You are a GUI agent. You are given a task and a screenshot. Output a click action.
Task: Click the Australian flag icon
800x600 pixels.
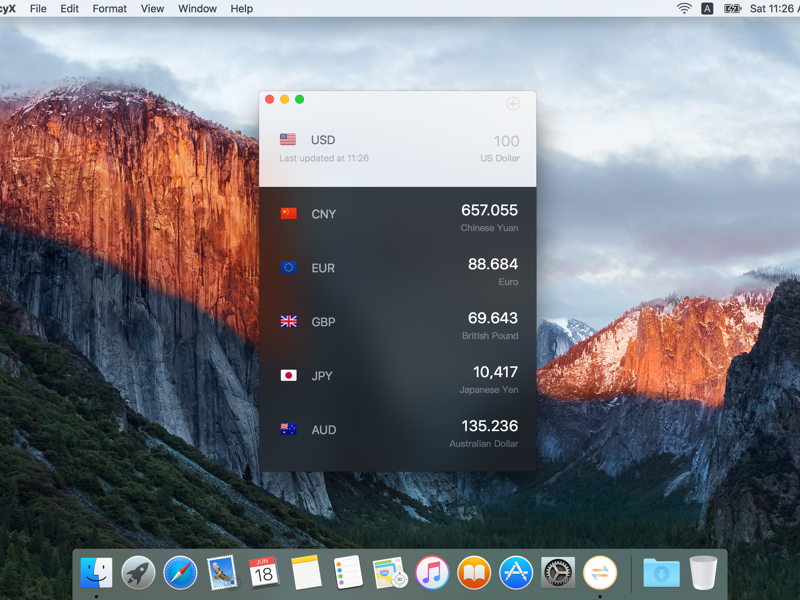pyautogui.click(x=289, y=429)
